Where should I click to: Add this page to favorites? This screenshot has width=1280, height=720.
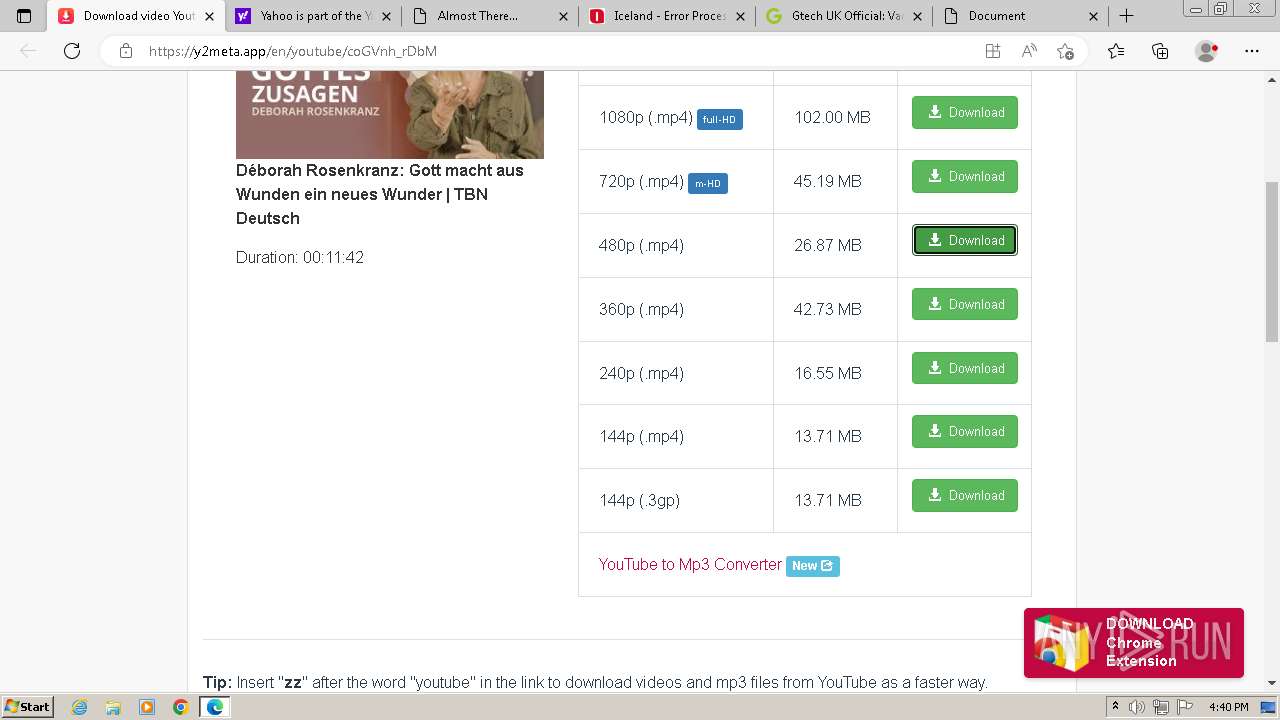pos(1065,51)
